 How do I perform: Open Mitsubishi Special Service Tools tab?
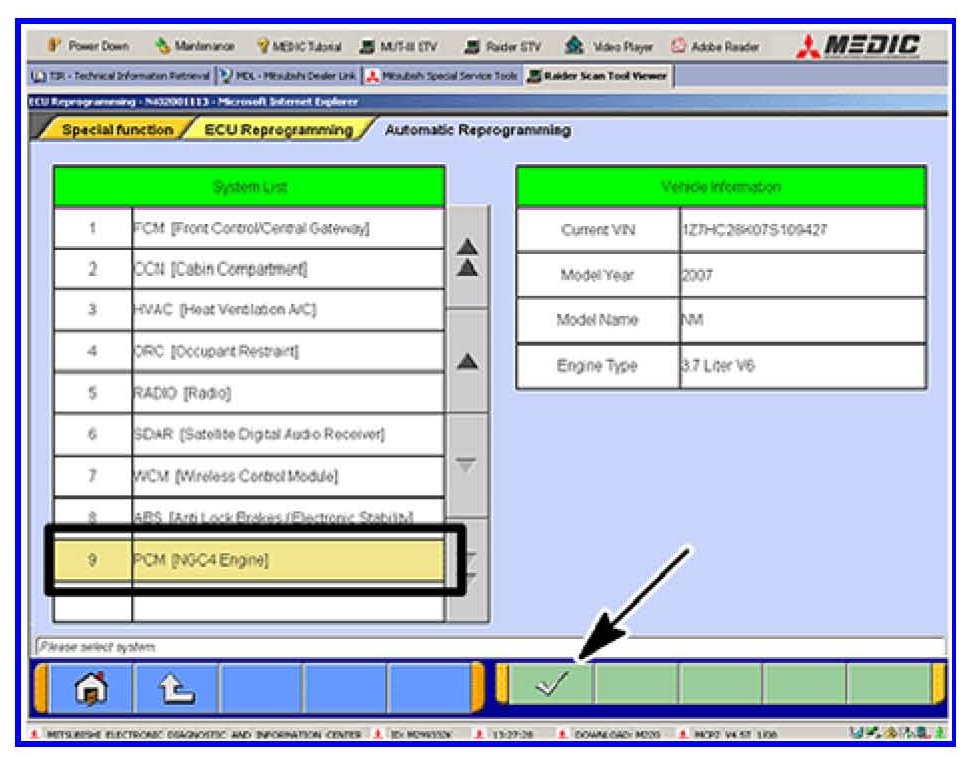(x=441, y=75)
